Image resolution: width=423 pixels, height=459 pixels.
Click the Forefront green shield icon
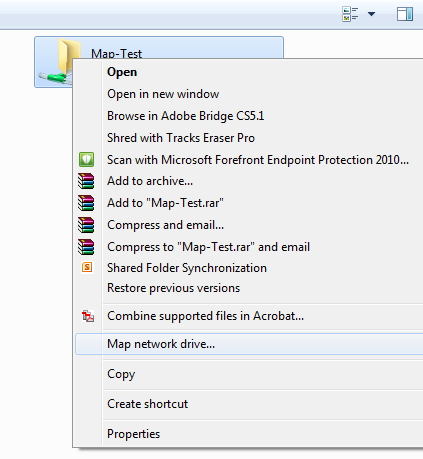86,159
